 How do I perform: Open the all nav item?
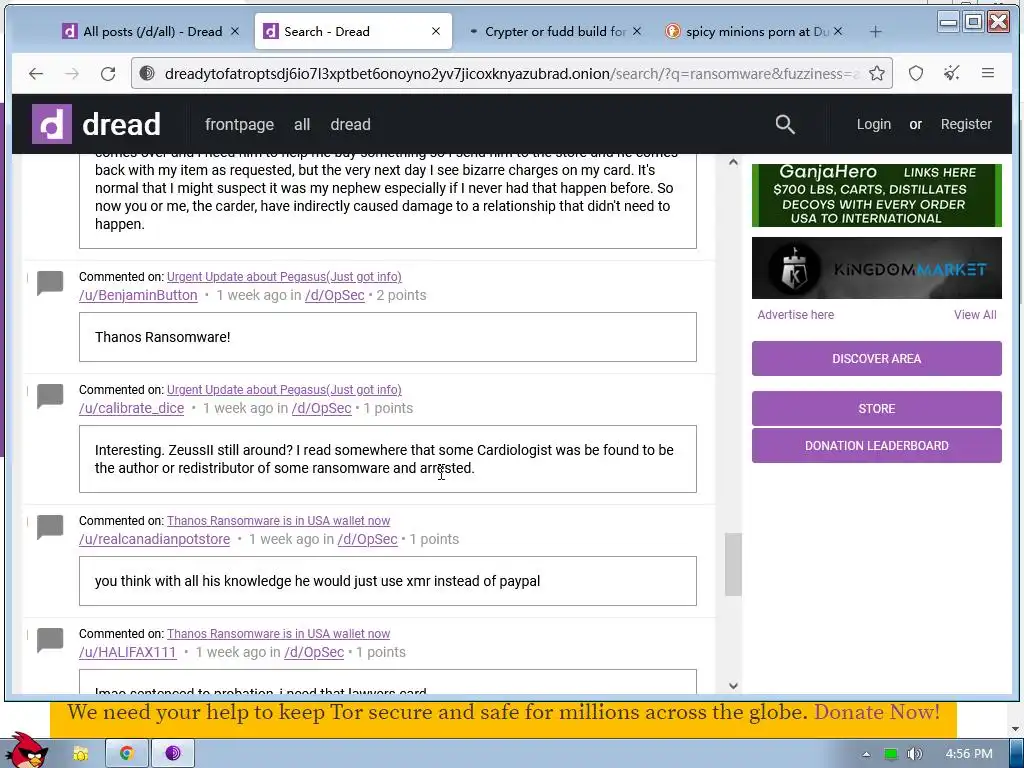(302, 124)
